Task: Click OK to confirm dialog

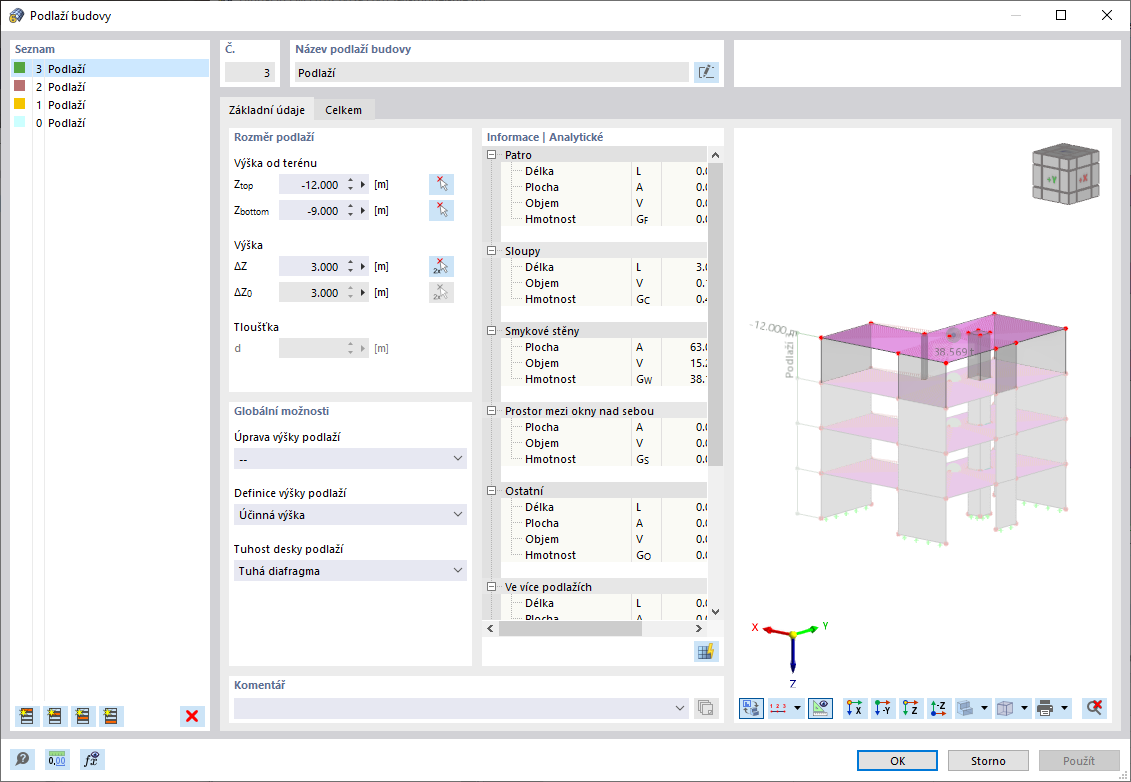Action: coord(897,760)
